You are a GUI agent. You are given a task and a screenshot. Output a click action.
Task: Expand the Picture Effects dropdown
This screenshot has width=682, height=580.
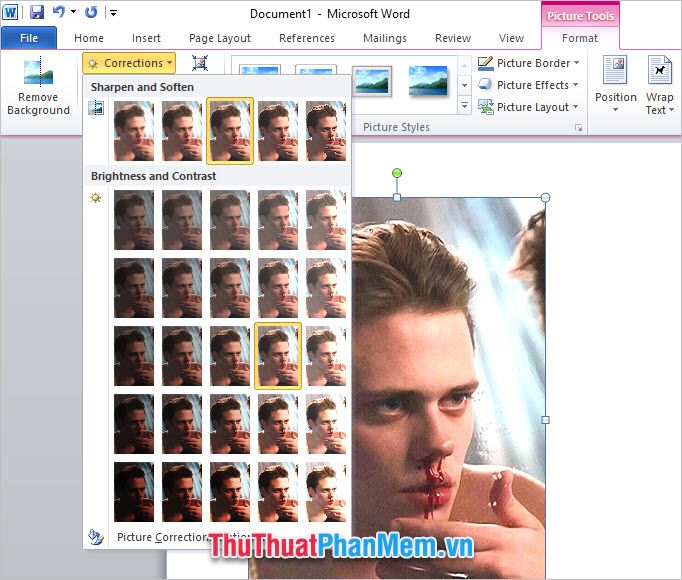tap(528, 85)
